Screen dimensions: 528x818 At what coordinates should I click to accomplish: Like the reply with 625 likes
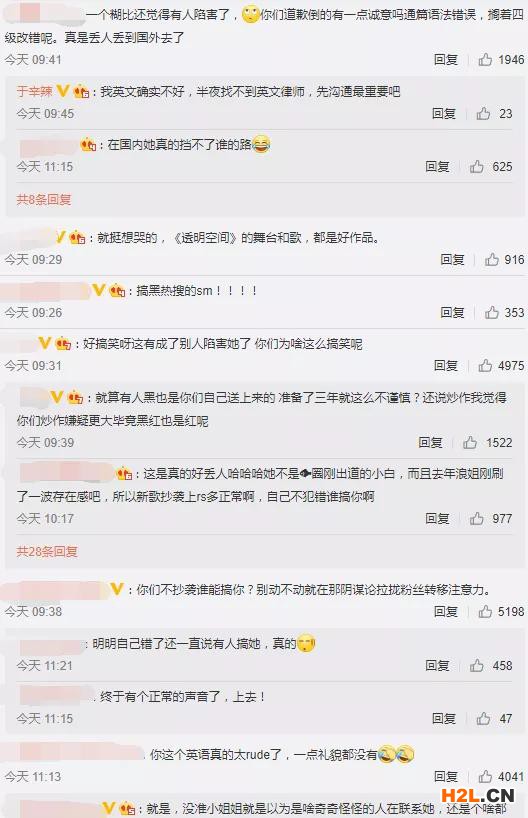click(476, 166)
